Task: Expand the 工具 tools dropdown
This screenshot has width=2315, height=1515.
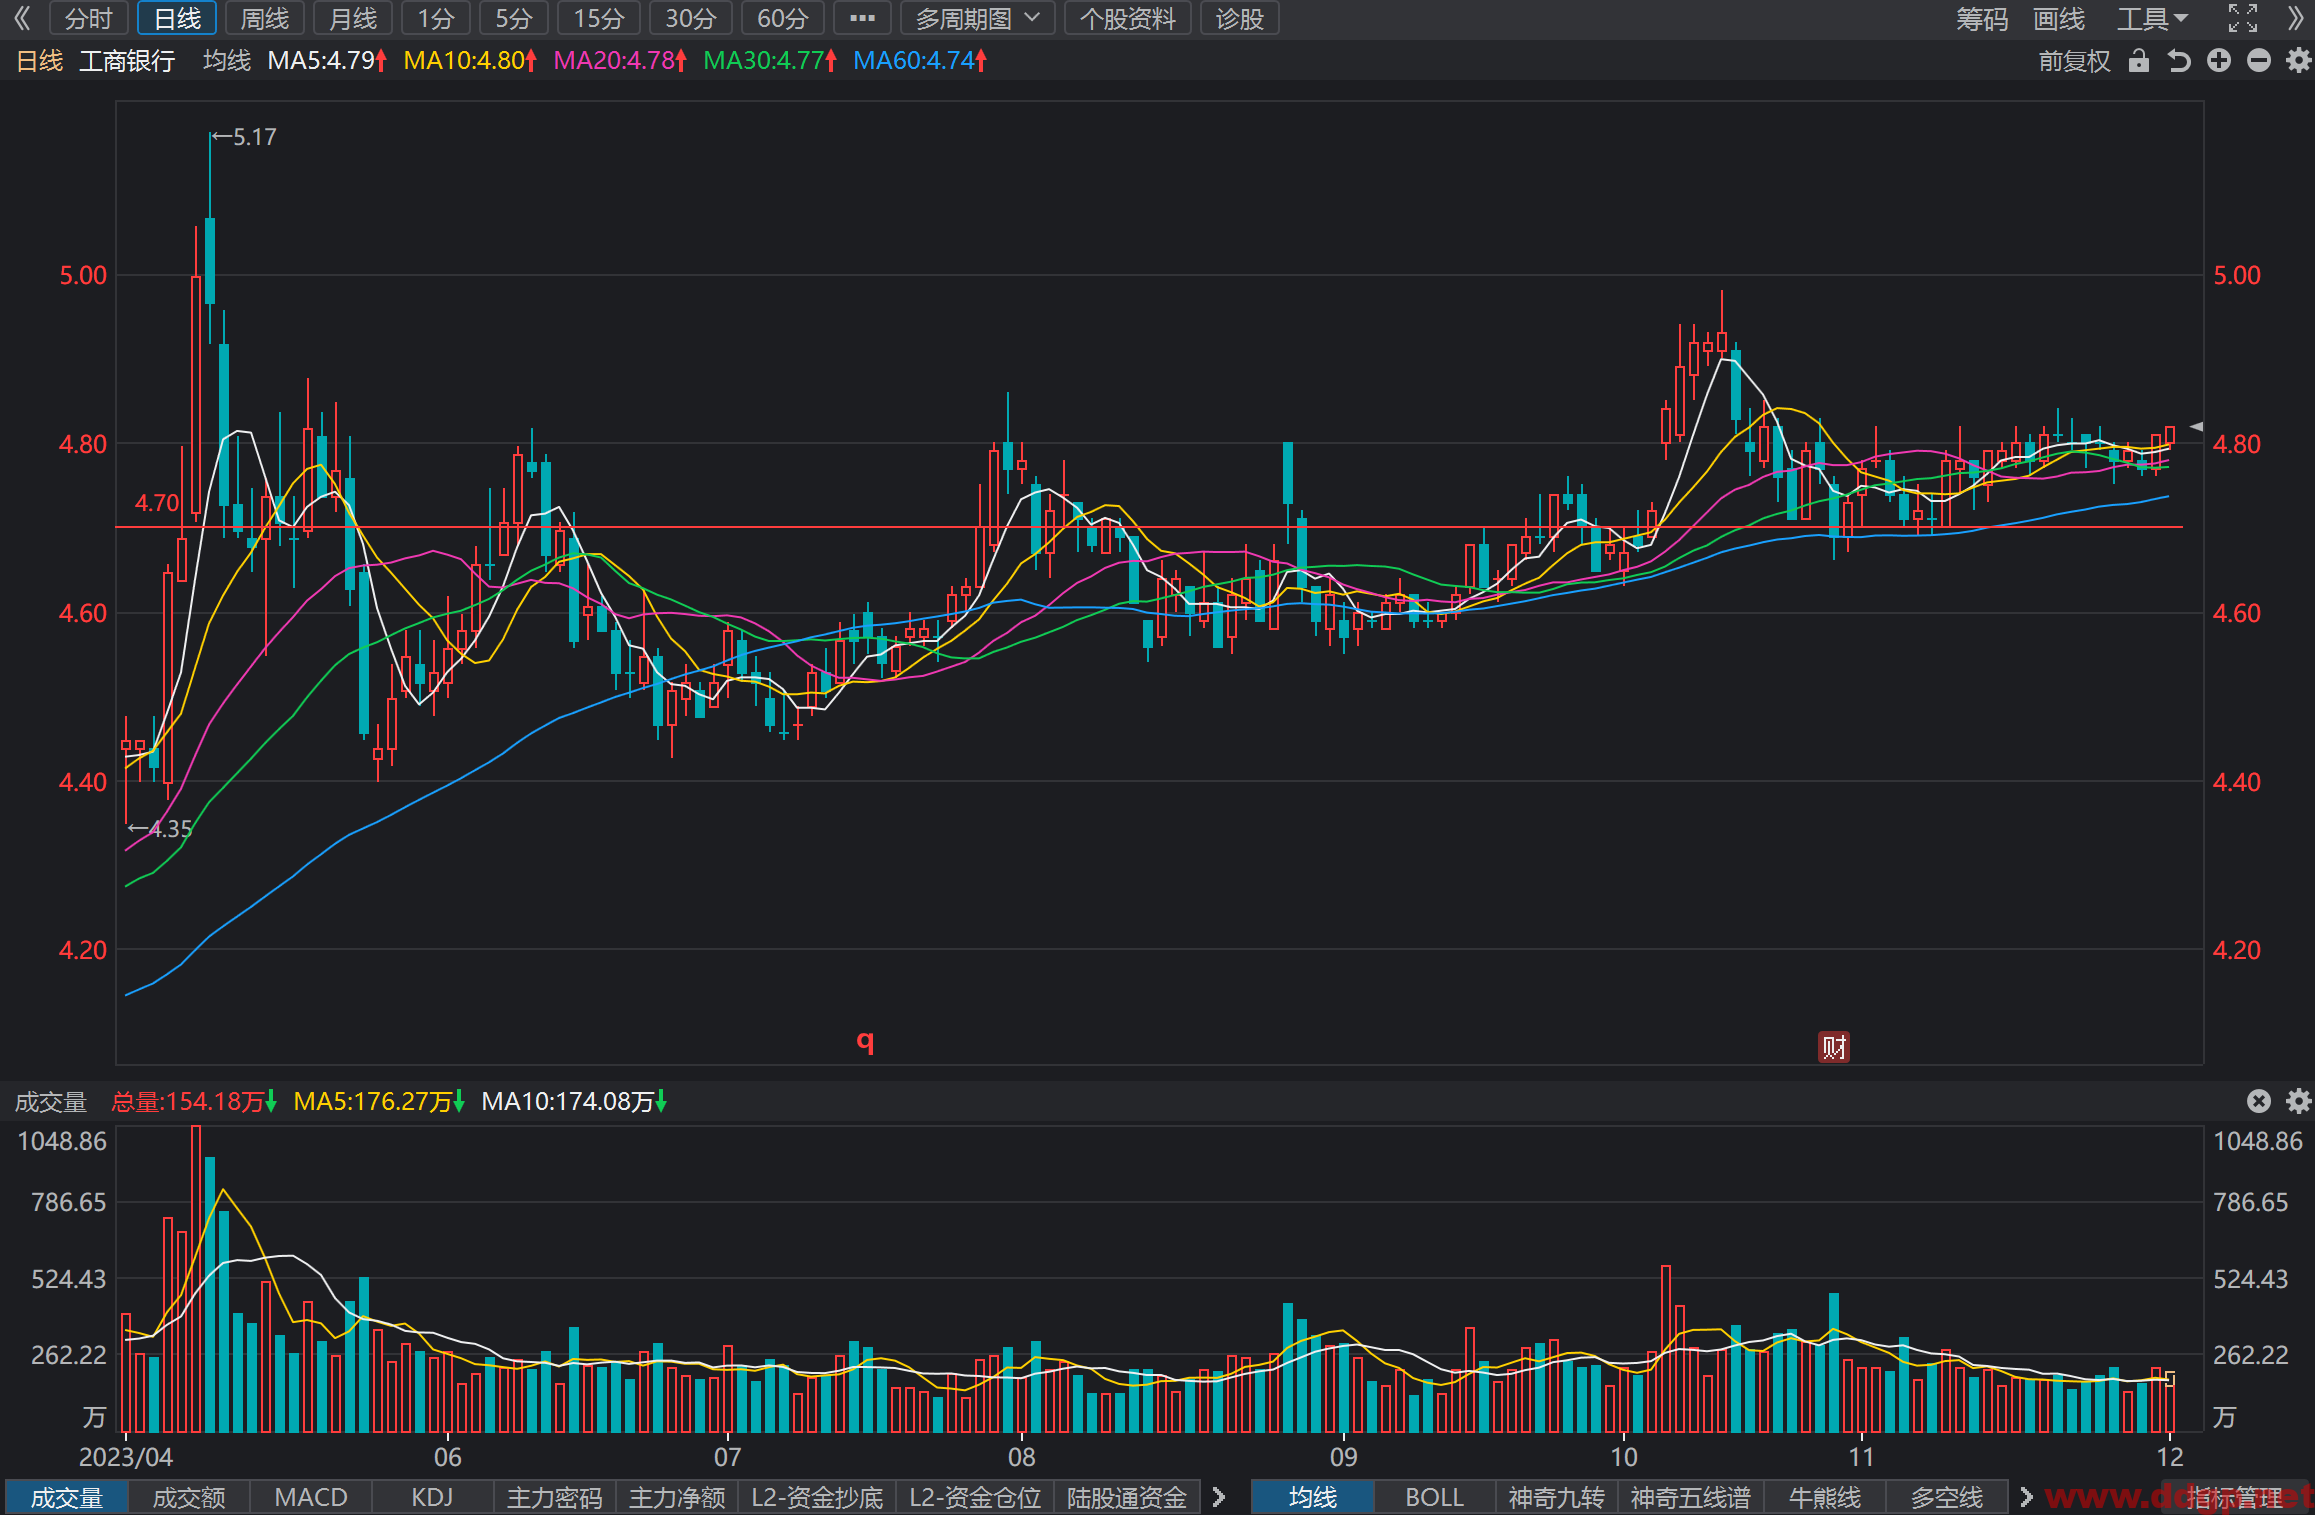Action: pyautogui.click(x=2152, y=18)
